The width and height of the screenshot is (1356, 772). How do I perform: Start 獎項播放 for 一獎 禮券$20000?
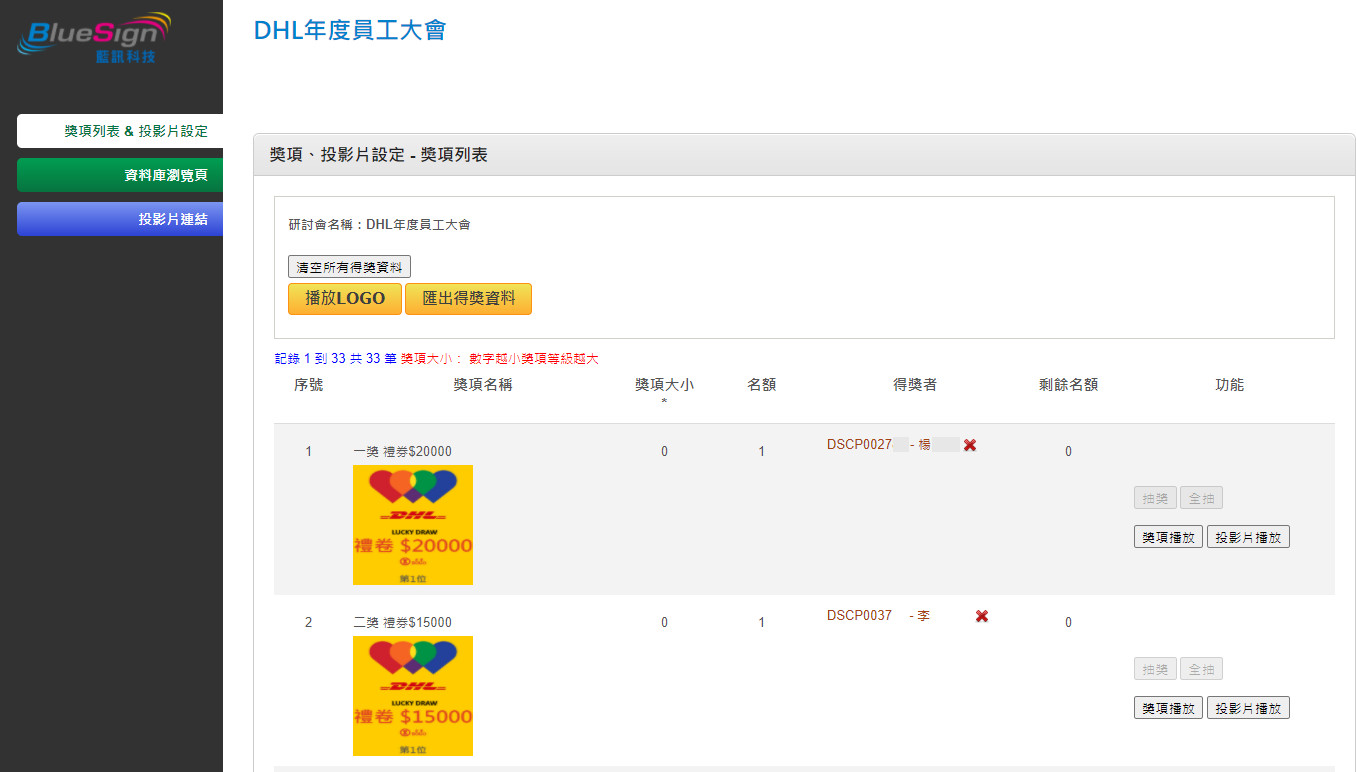(x=1167, y=536)
